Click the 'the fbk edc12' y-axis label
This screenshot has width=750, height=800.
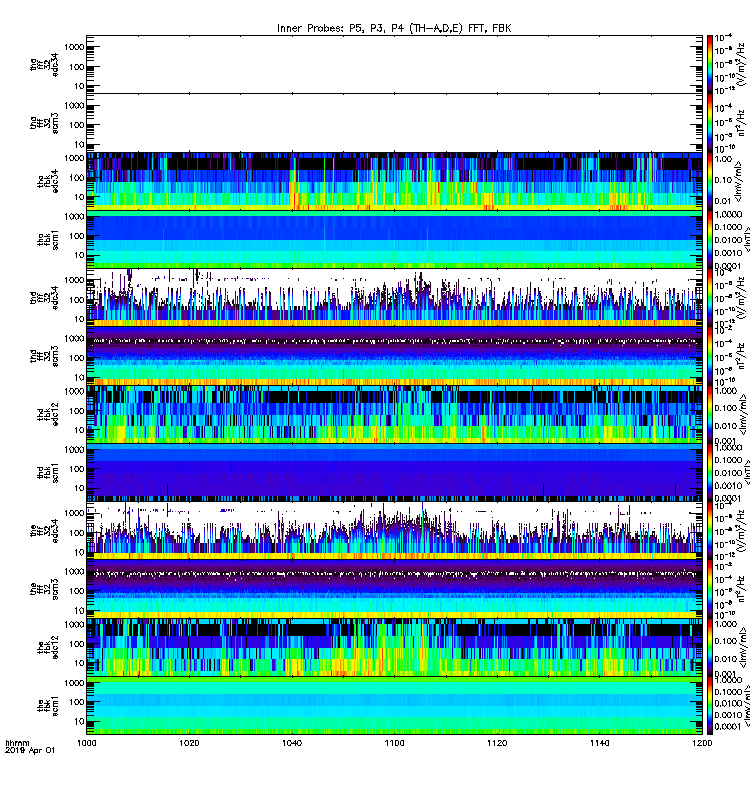tap(48, 647)
